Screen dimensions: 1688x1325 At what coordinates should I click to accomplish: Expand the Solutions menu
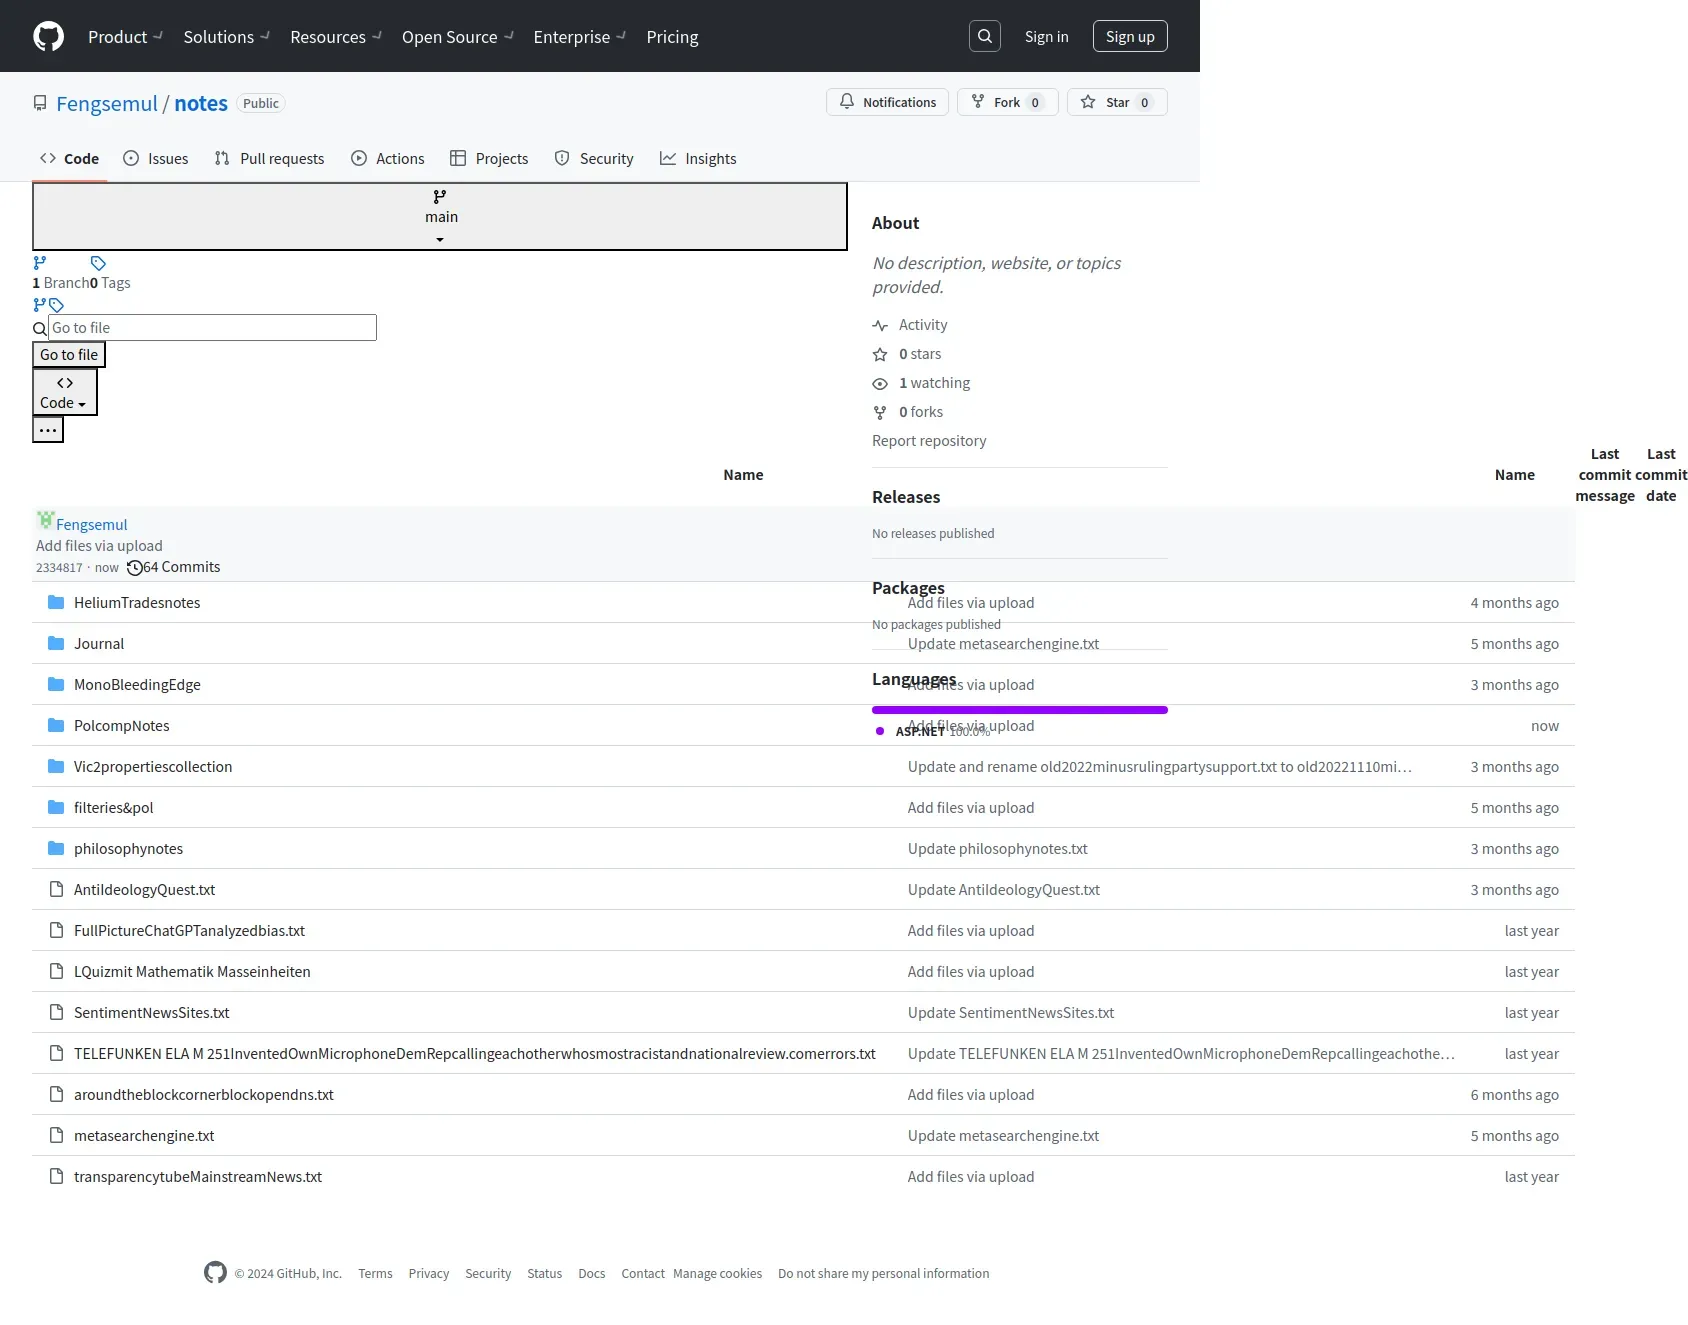tap(227, 37)
